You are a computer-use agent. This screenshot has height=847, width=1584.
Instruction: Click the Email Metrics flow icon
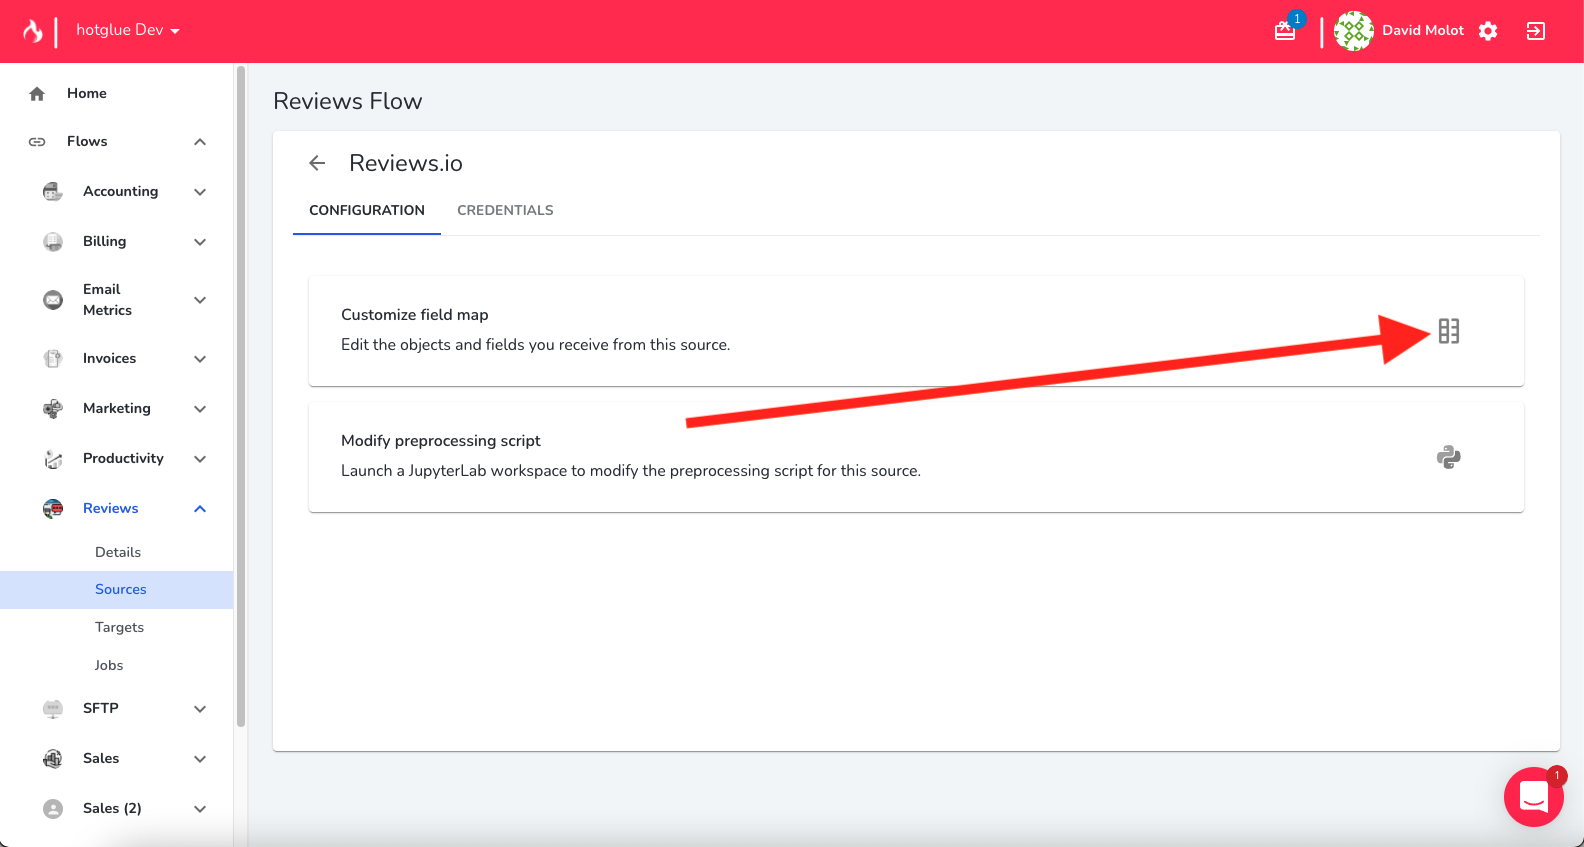[x=53, y=300]
